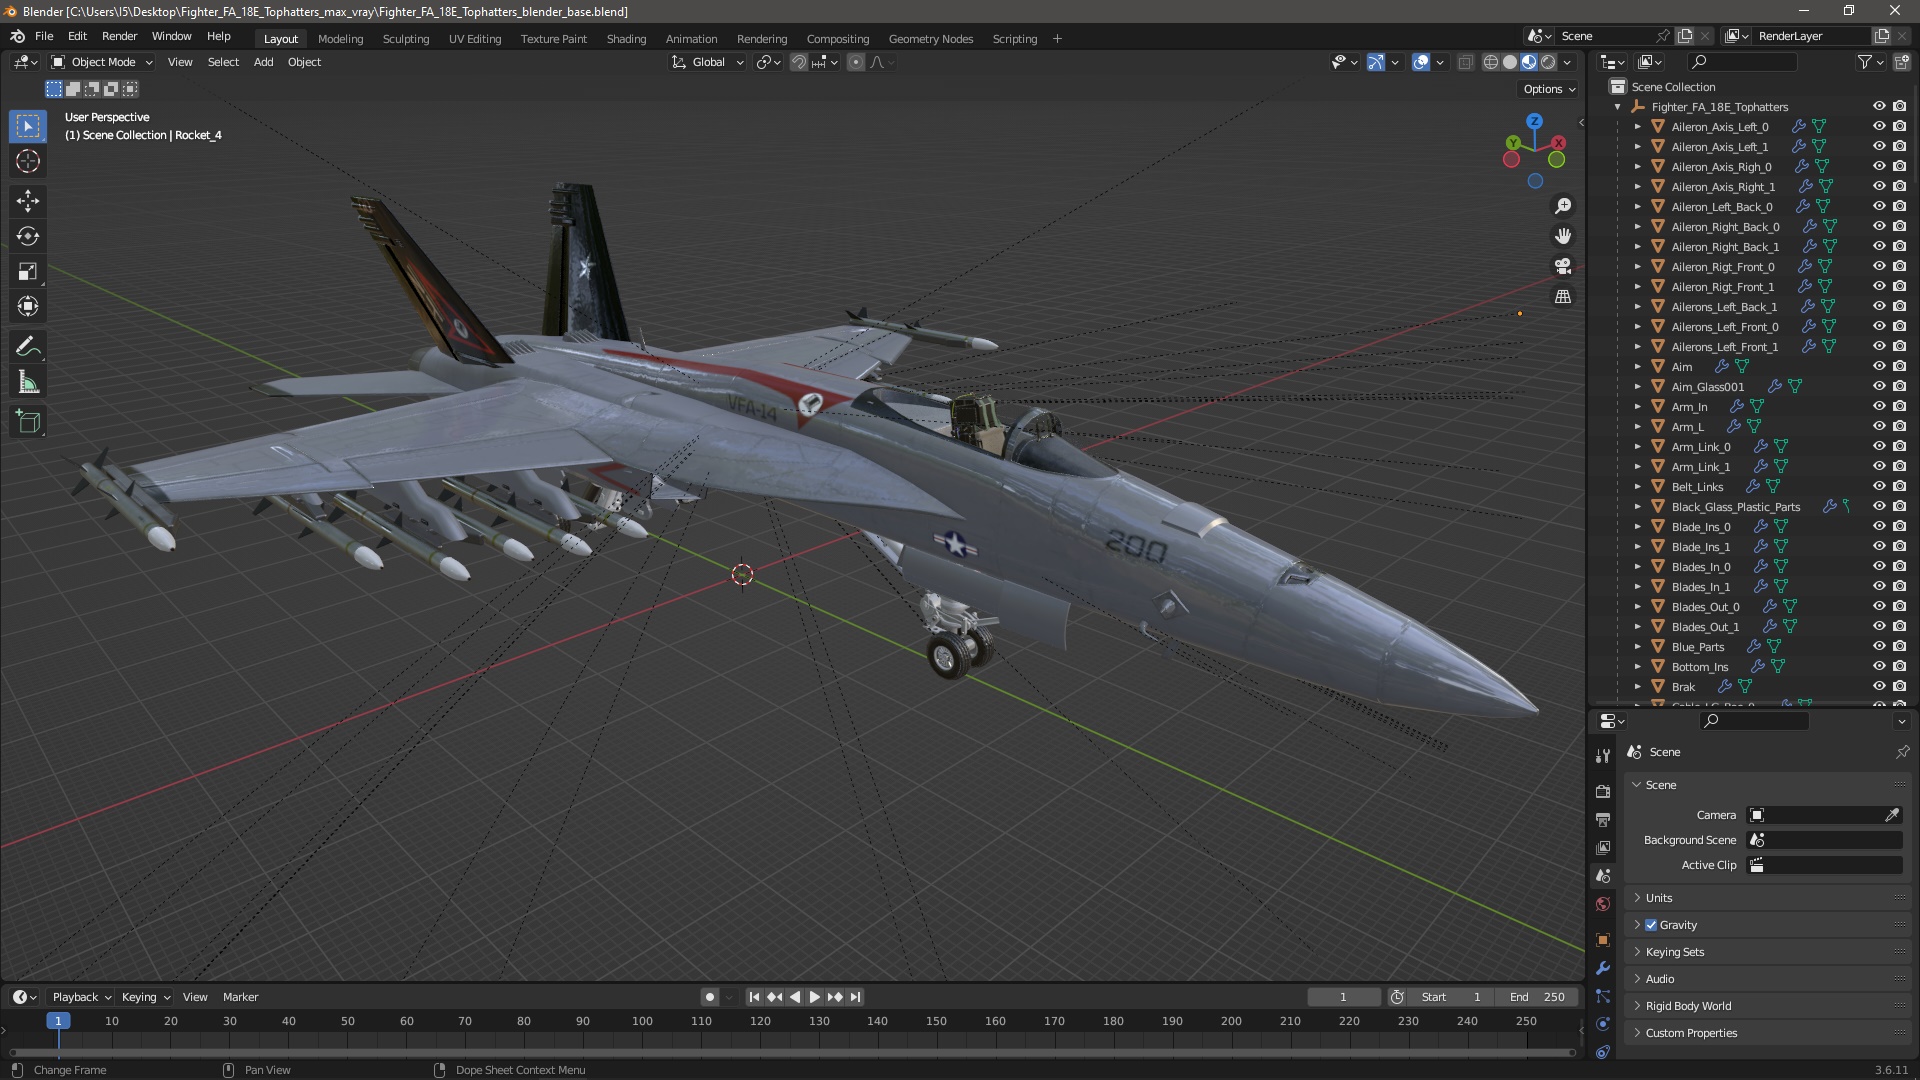Select the Select Box tool
Image resolution: width=1920 pixels, height=1080 pixels.
[x=28, y=126]
